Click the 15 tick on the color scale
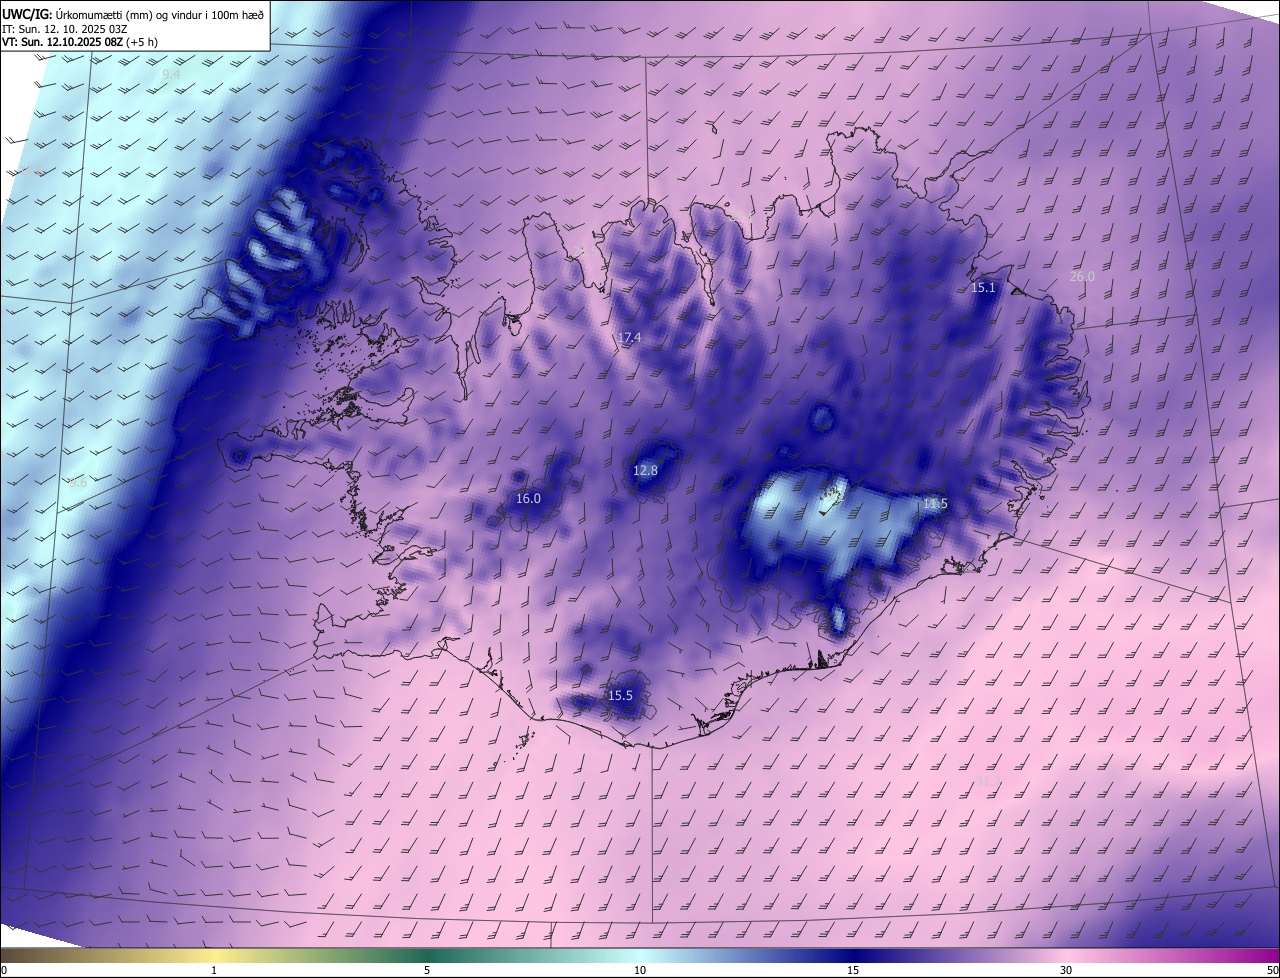This screenshot has width=1280, height=978. coord(853,971)
